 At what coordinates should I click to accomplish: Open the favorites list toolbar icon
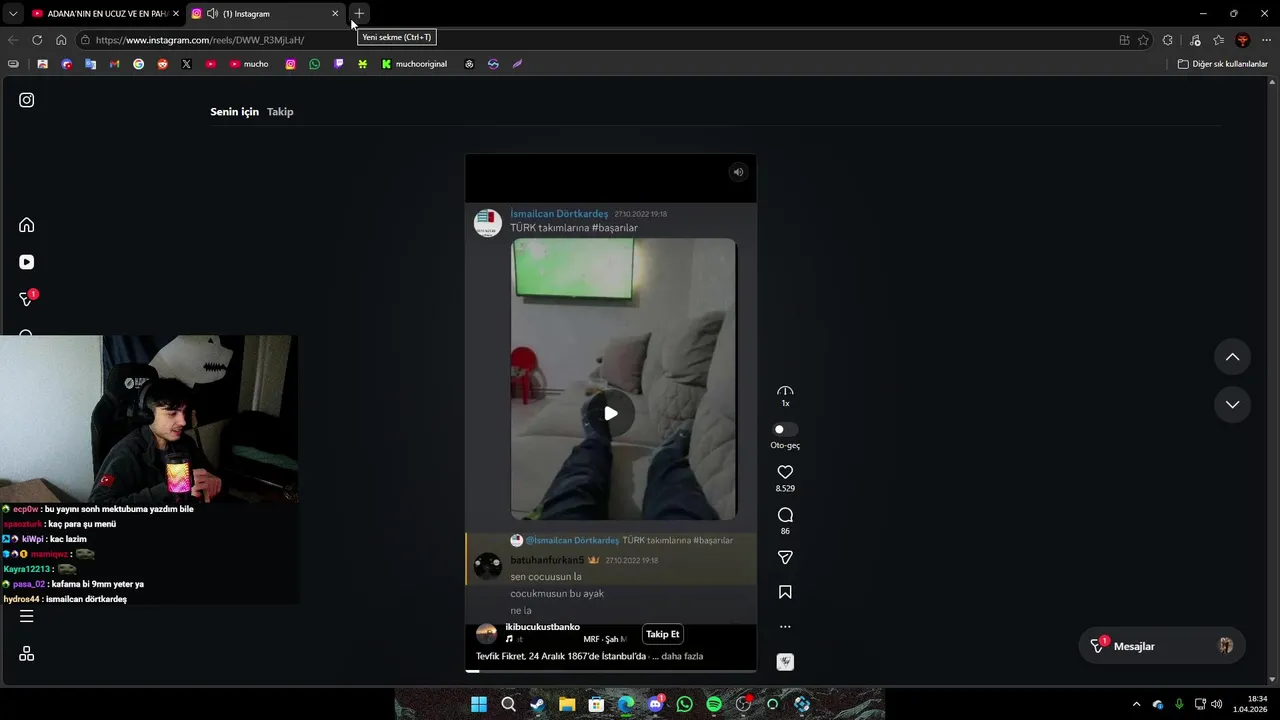(1218, 40)
